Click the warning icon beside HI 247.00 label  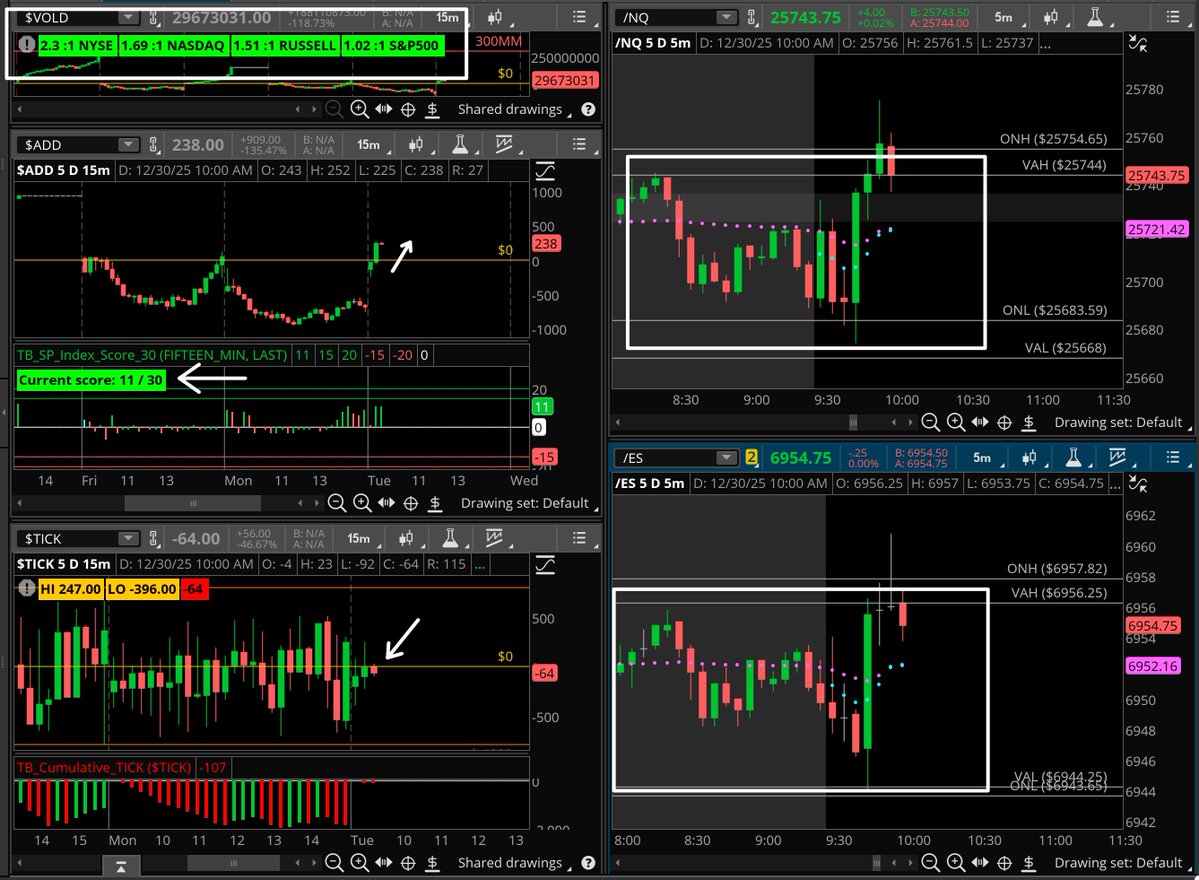[x=27, y=589]
